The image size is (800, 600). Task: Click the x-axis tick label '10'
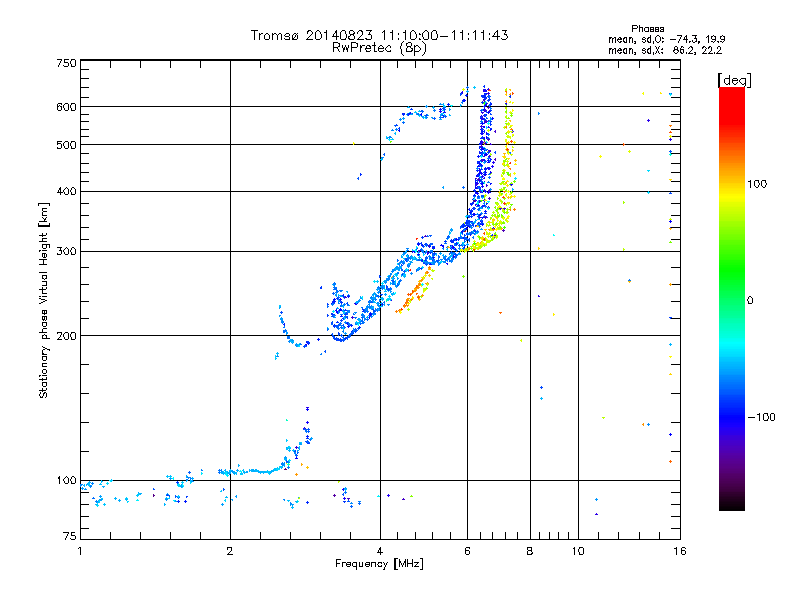578,551
